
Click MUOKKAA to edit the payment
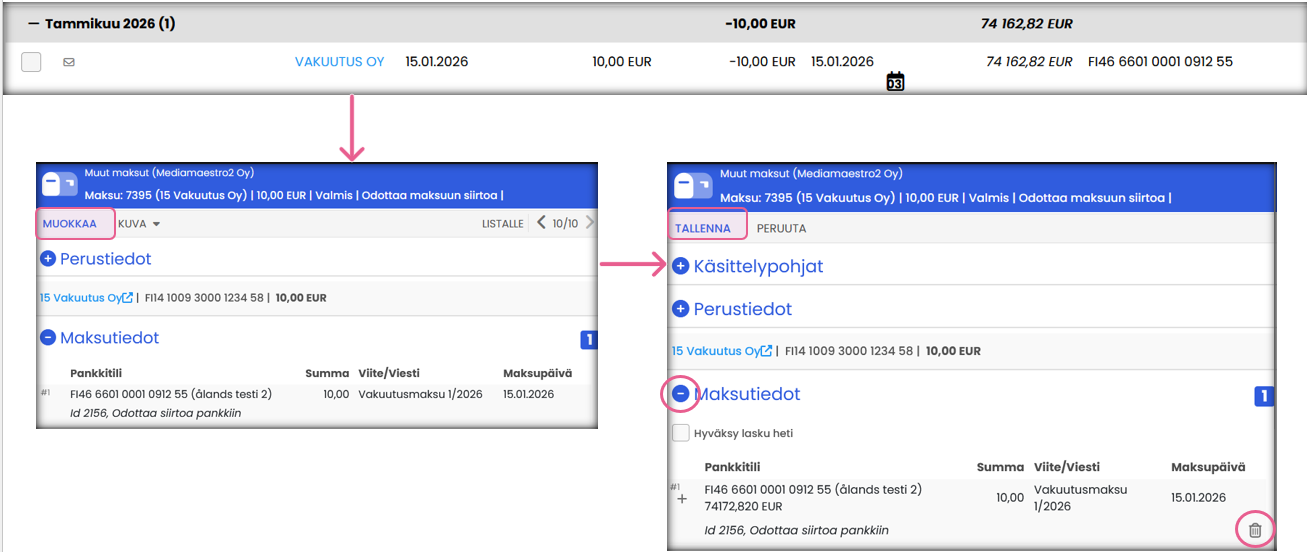(70, 224)
